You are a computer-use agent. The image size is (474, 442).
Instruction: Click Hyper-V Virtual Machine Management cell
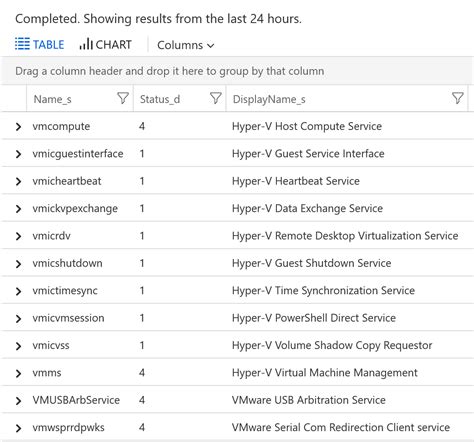(x=325, y=373)
